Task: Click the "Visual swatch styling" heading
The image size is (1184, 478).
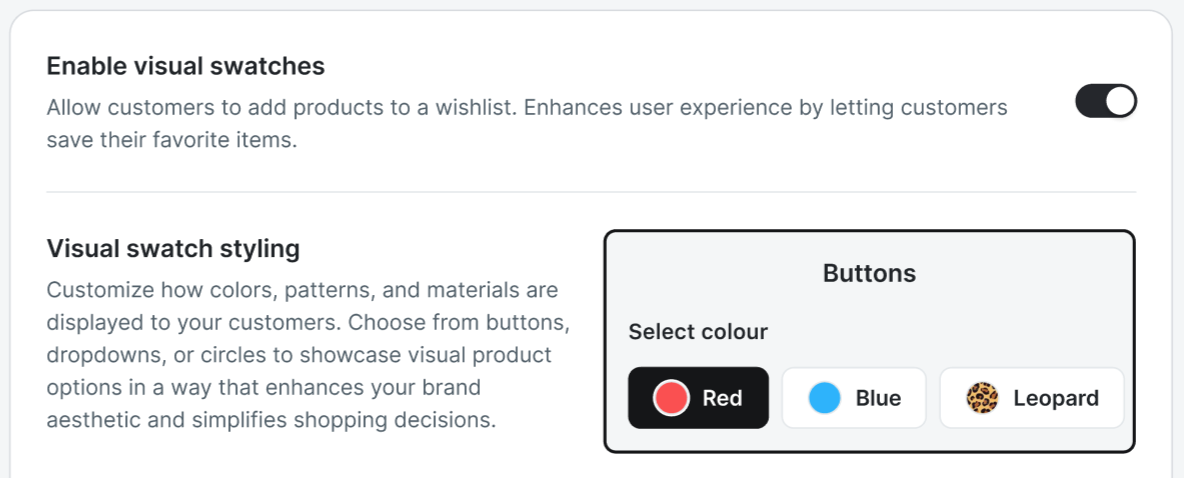Action: [173, 248]
